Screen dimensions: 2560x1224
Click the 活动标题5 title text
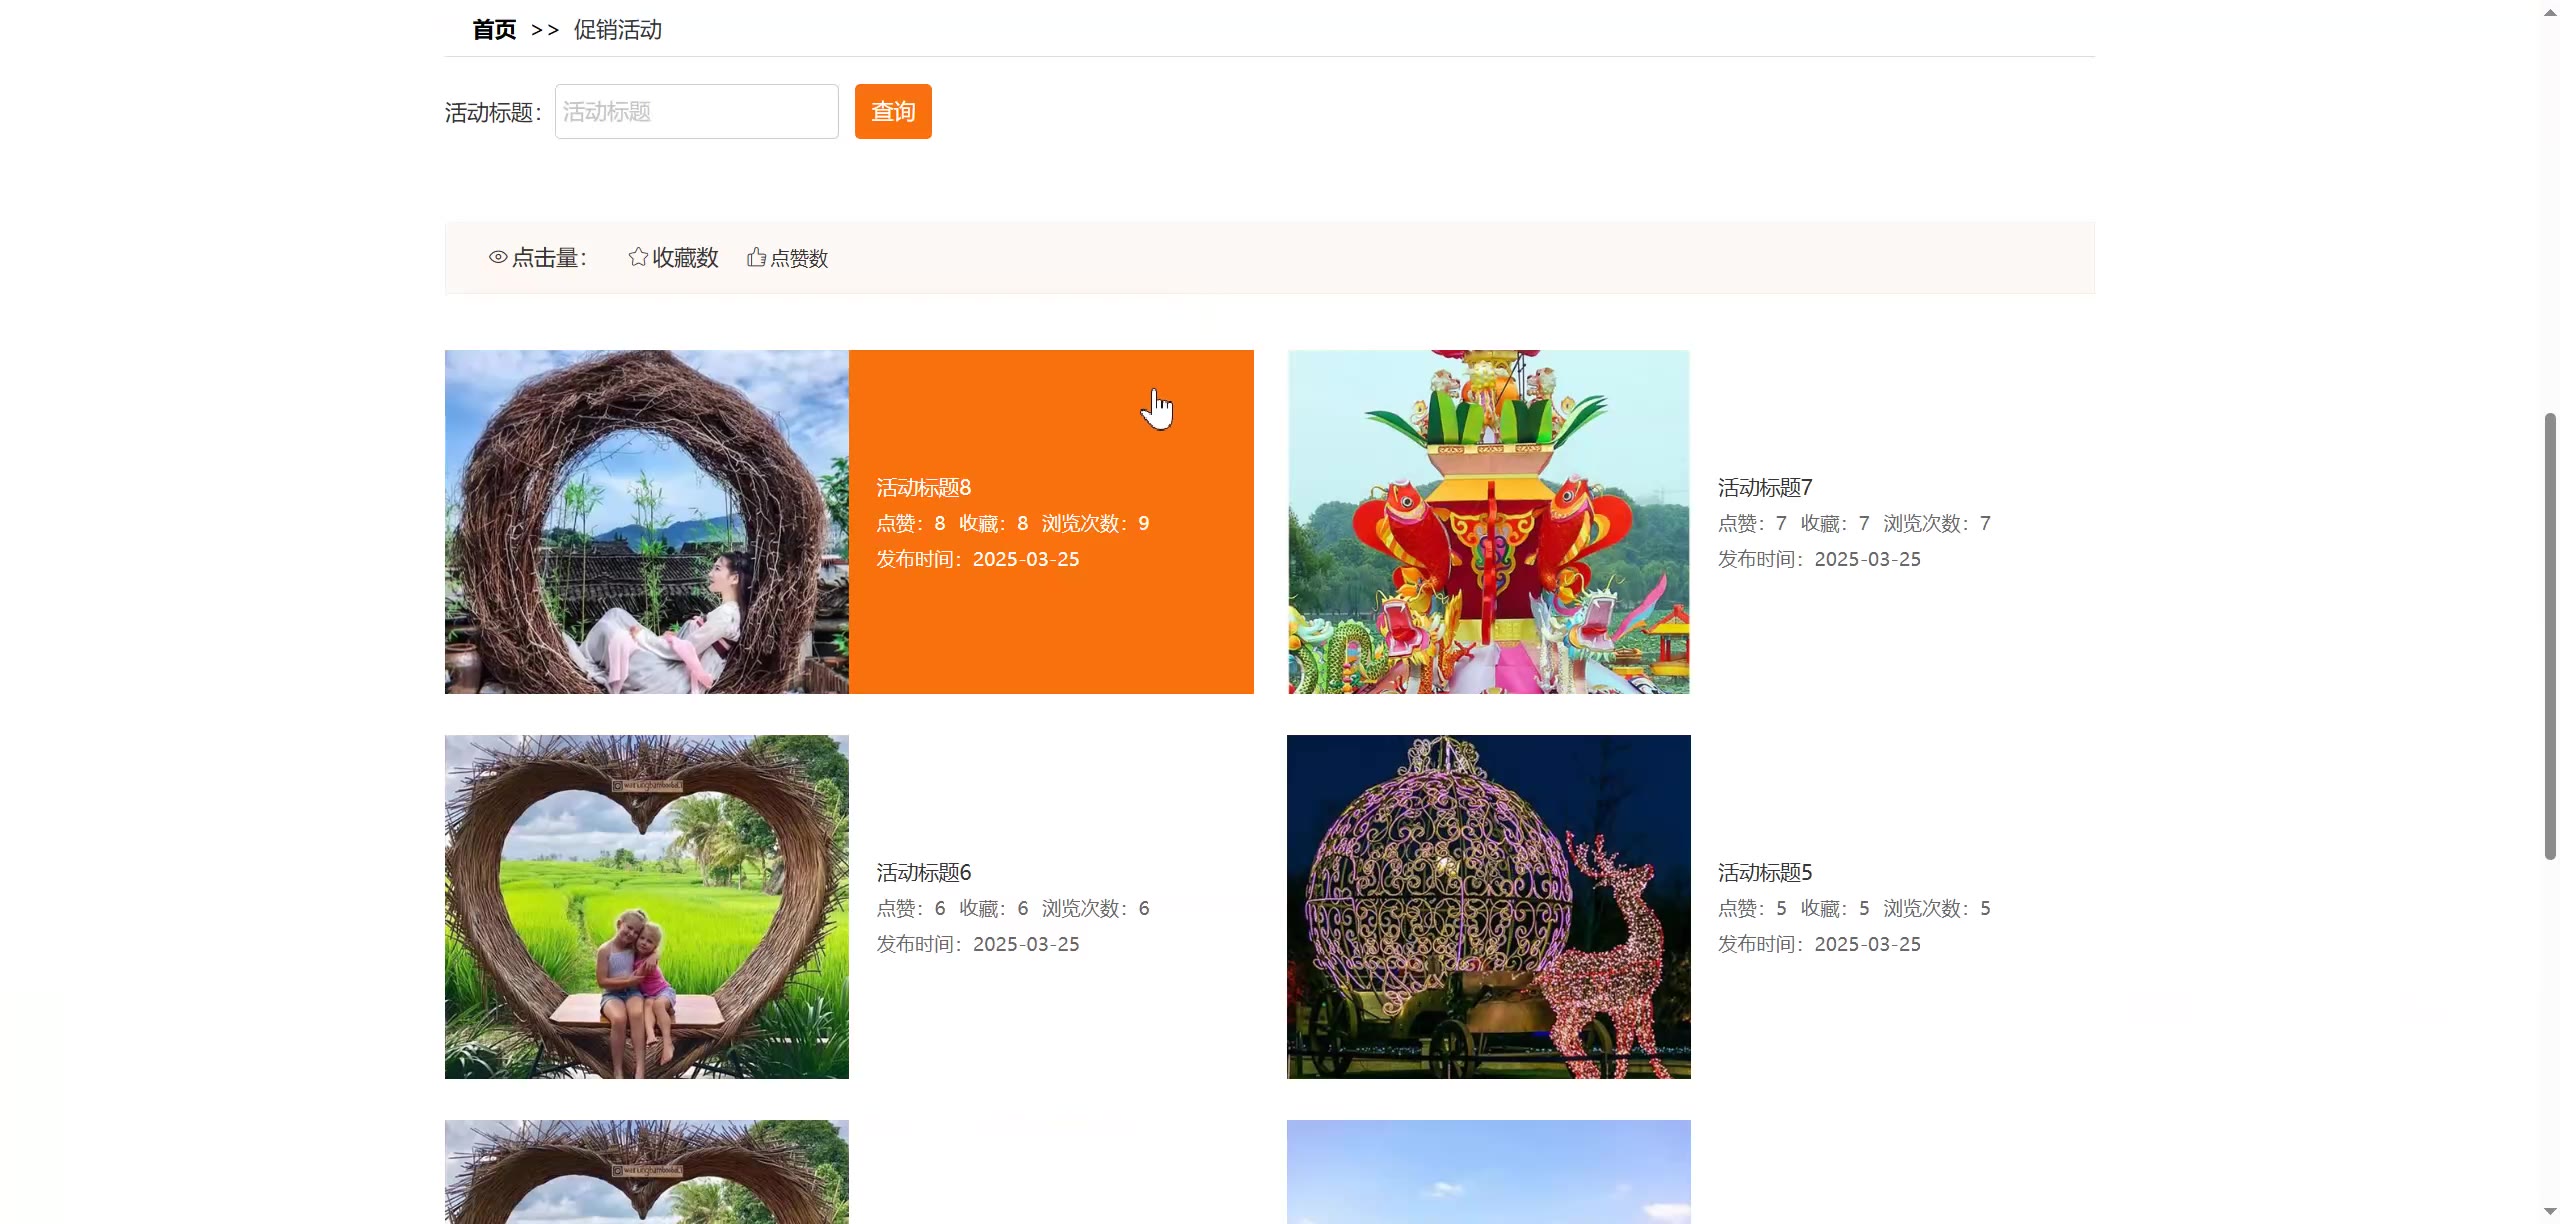coord(1764,873)
